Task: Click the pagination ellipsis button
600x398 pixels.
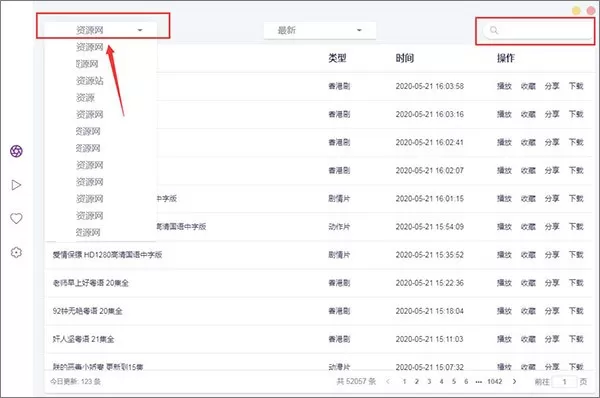Action: pos(478,382)
